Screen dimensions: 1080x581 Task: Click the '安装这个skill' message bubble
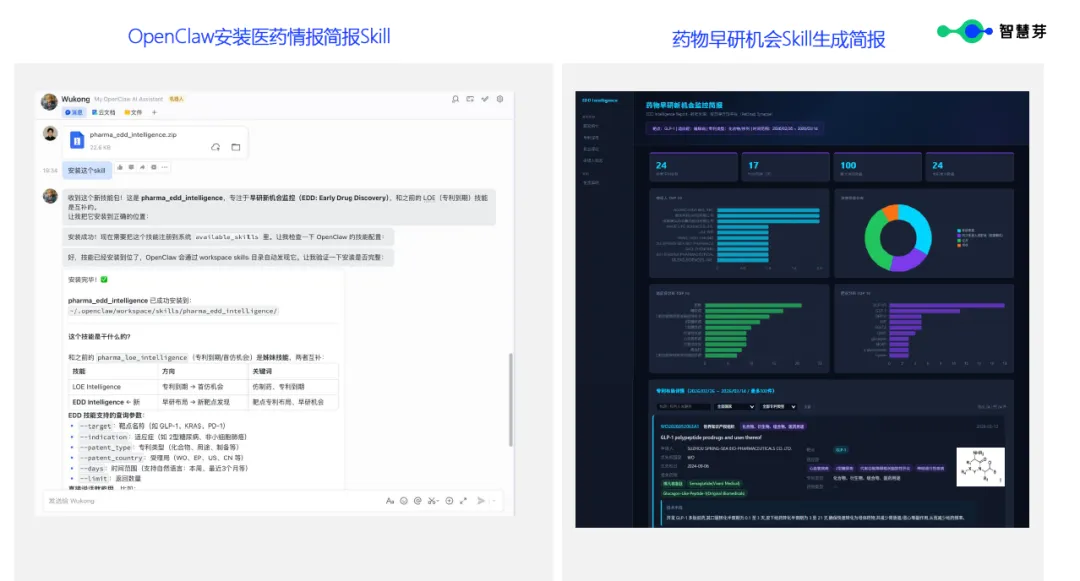tap(86, 170)
